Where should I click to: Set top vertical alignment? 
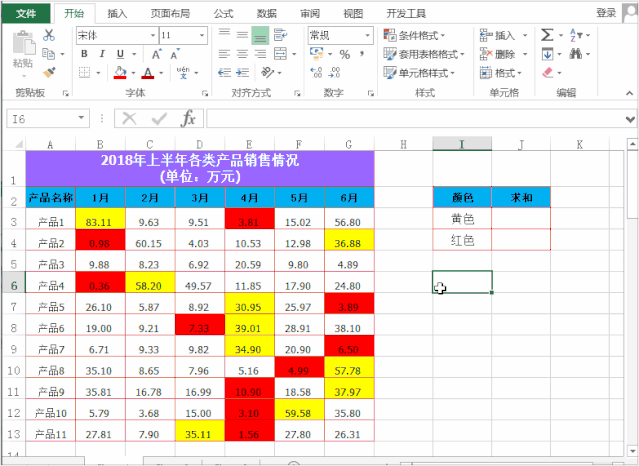click(x=224, y=35)
